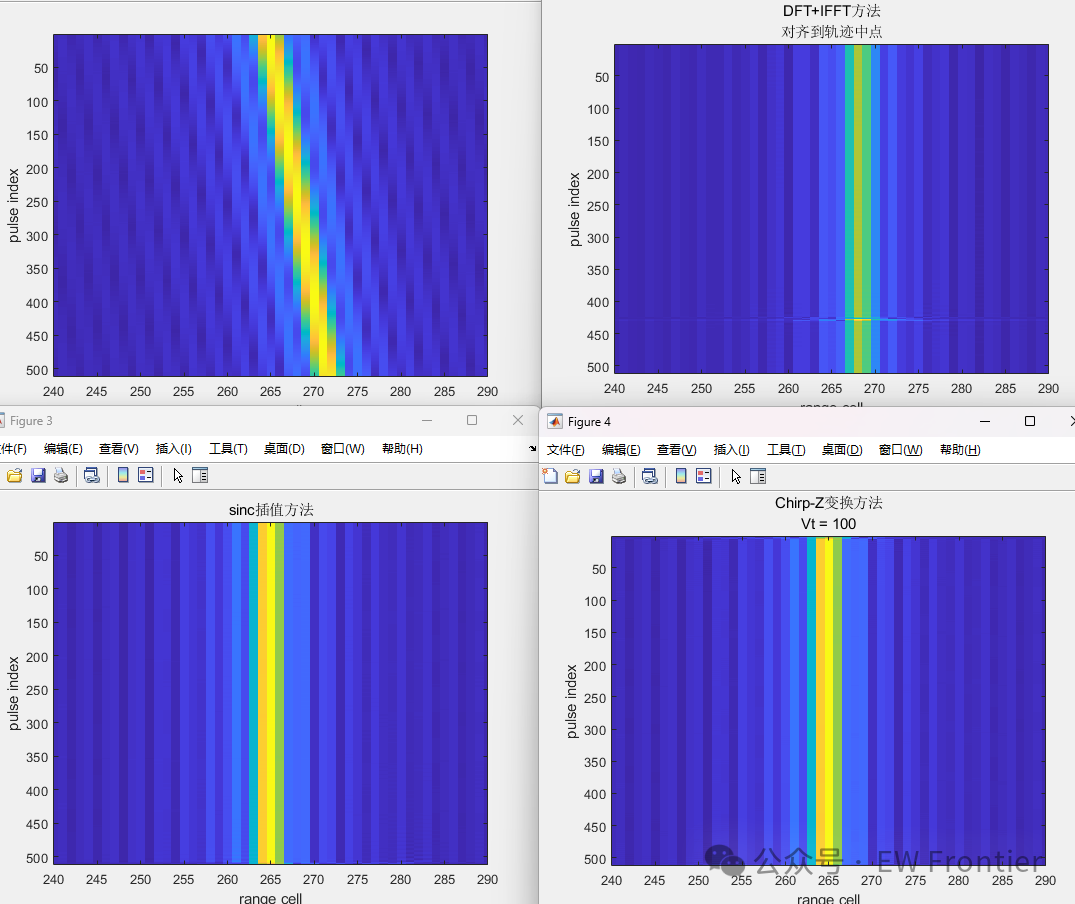Viewport: 1075px width, 904px height.
Task: Open 工具(T) menu in Figure 3
Action: coord(228,449)
